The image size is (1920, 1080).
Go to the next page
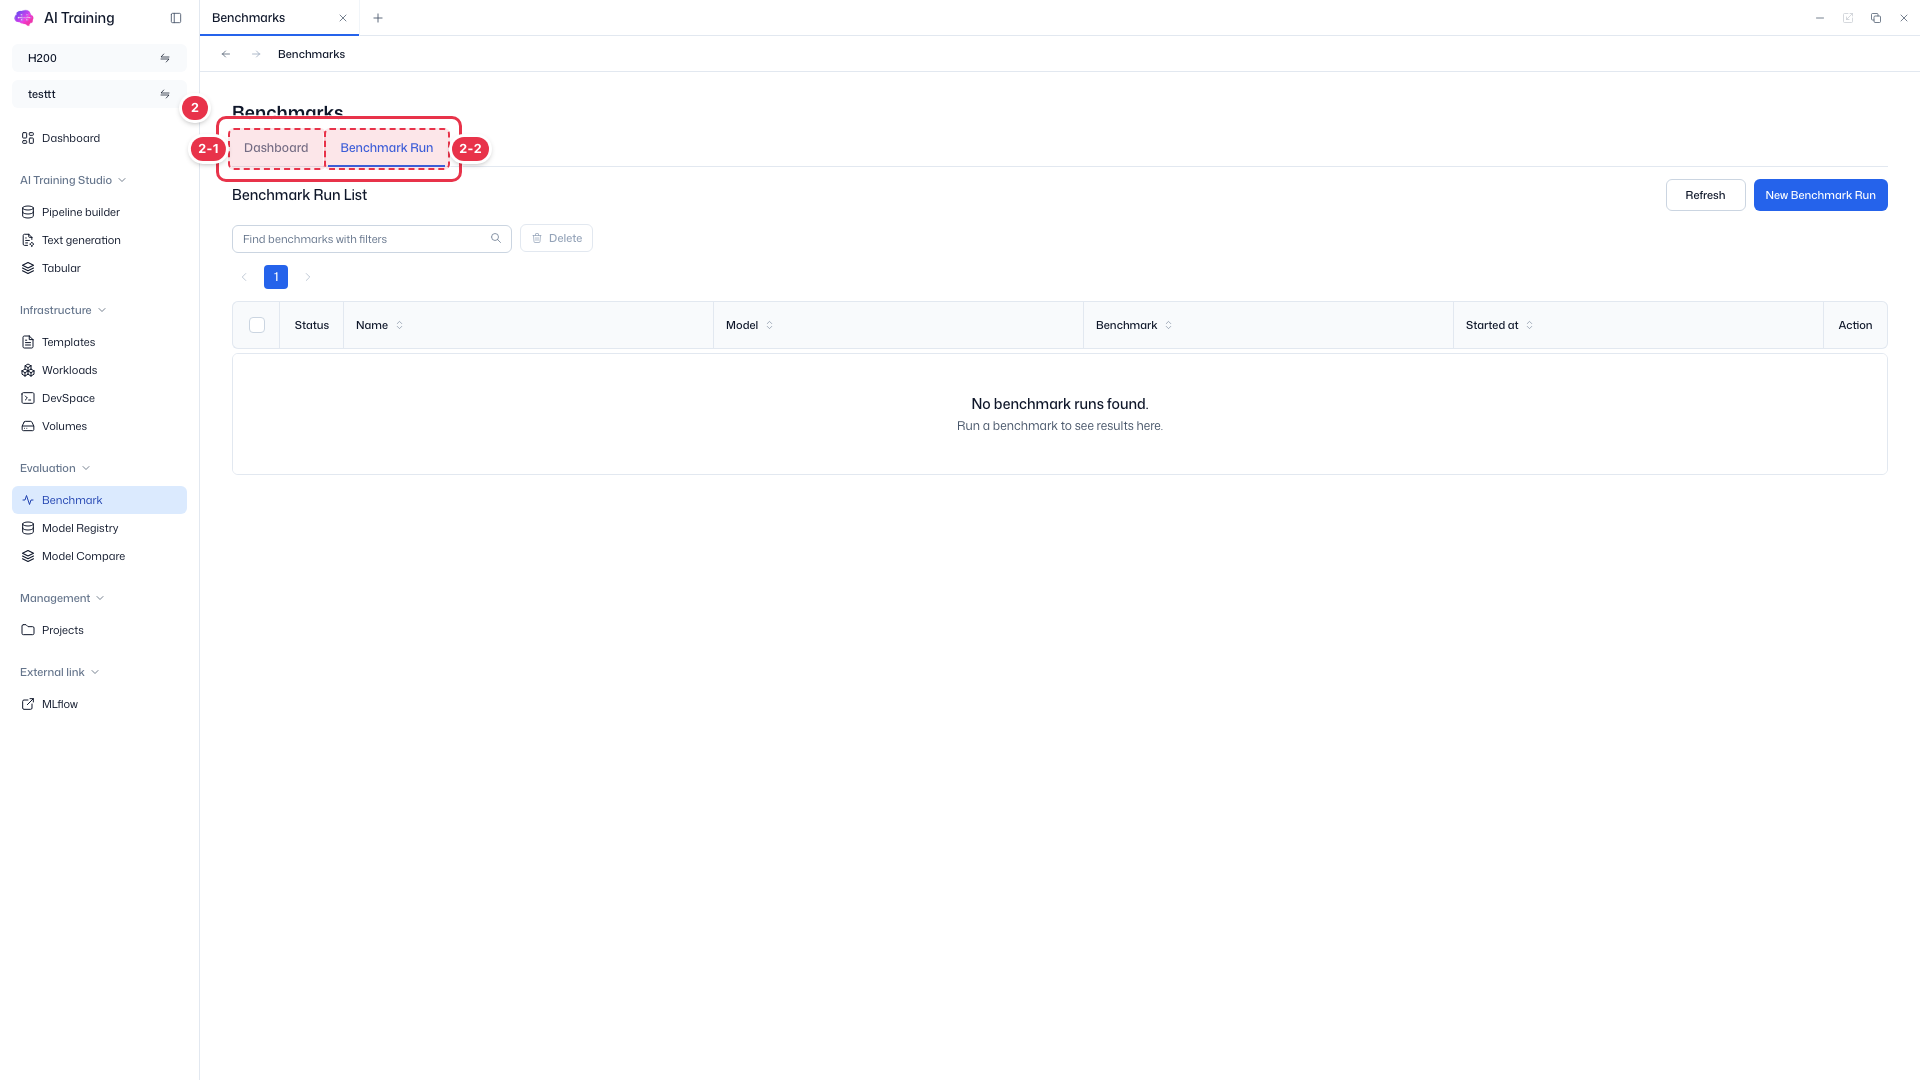tap(308, 277)
